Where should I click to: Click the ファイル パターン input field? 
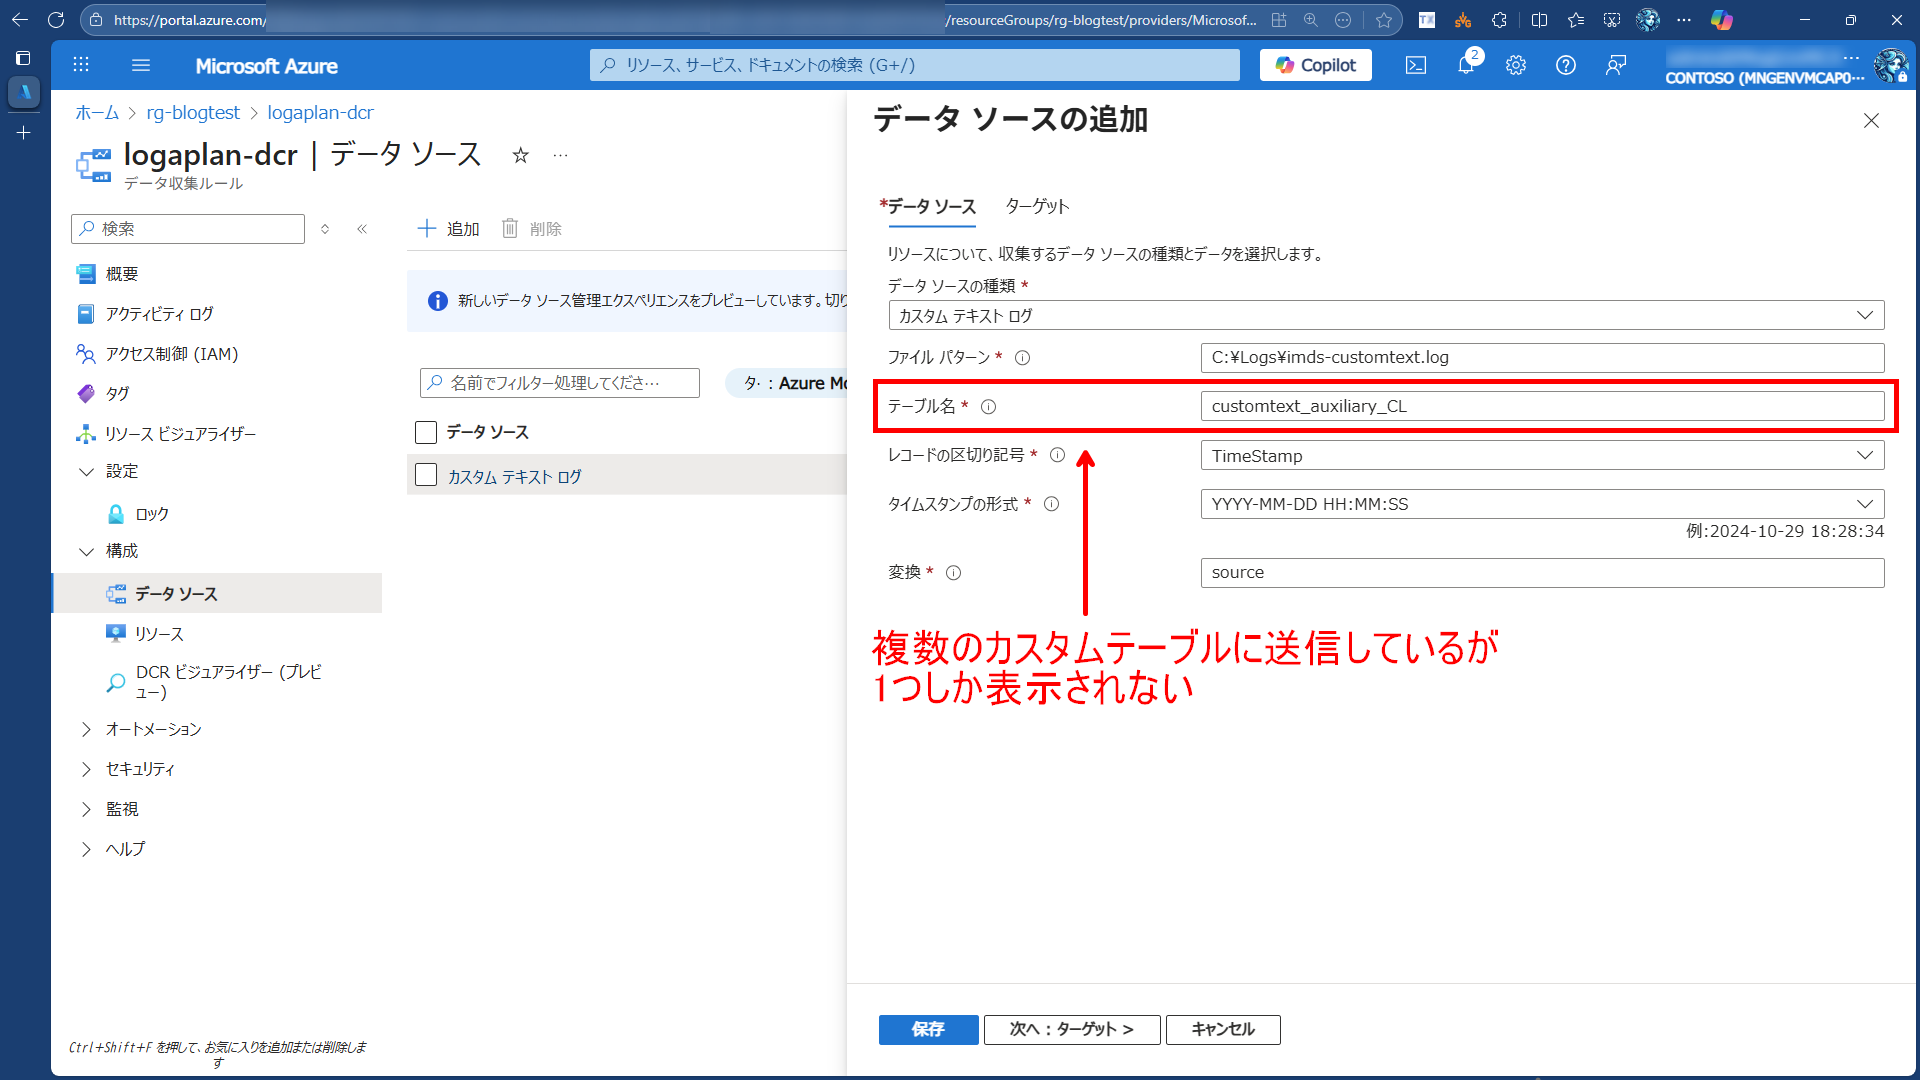pyautogui.click(x=1541, y=358)
